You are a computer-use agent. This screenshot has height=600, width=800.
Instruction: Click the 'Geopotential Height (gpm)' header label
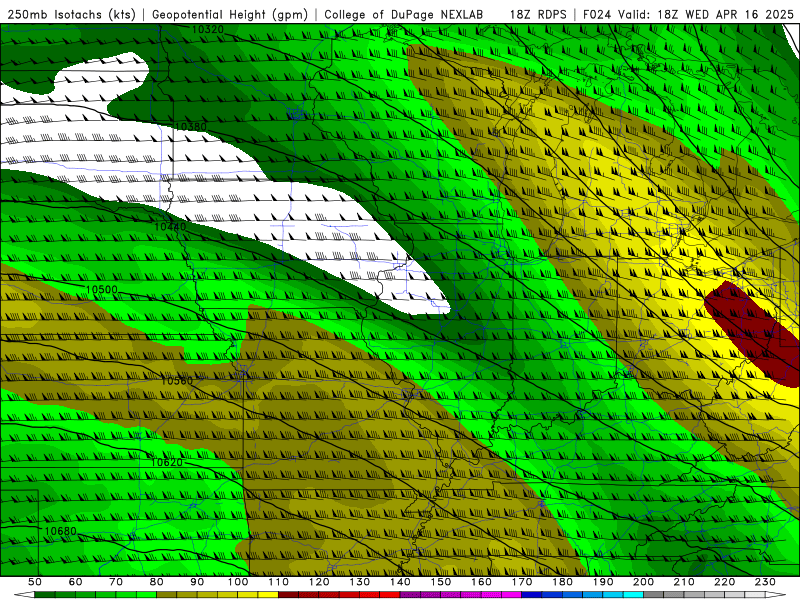pos(230,15)
